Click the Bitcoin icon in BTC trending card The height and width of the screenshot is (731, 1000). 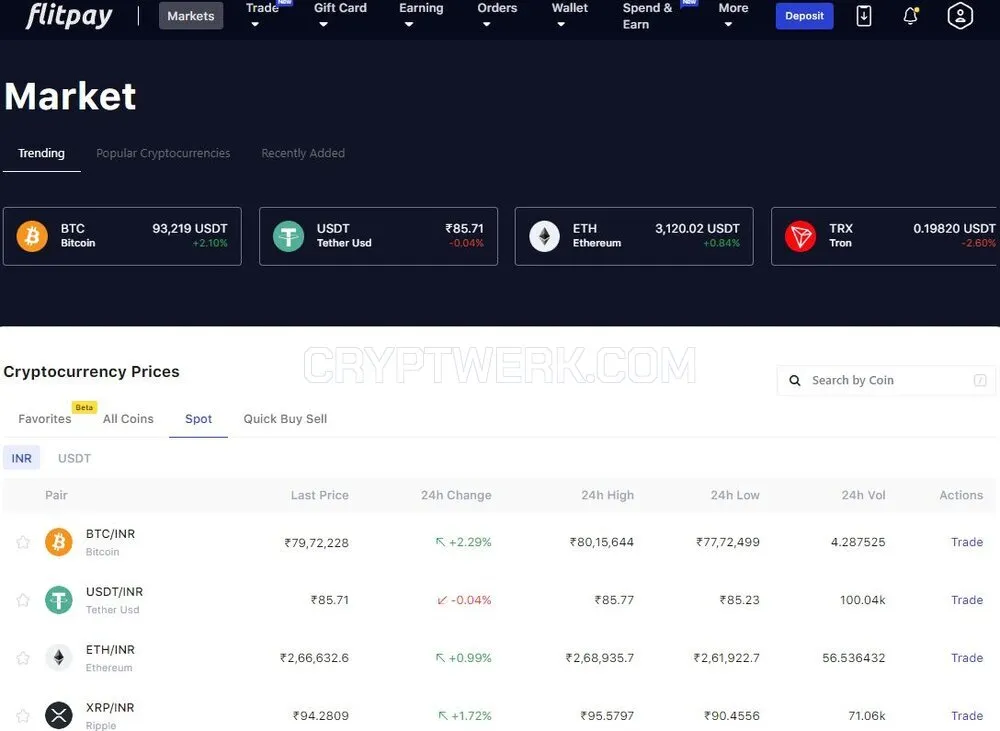pos(32,236)
